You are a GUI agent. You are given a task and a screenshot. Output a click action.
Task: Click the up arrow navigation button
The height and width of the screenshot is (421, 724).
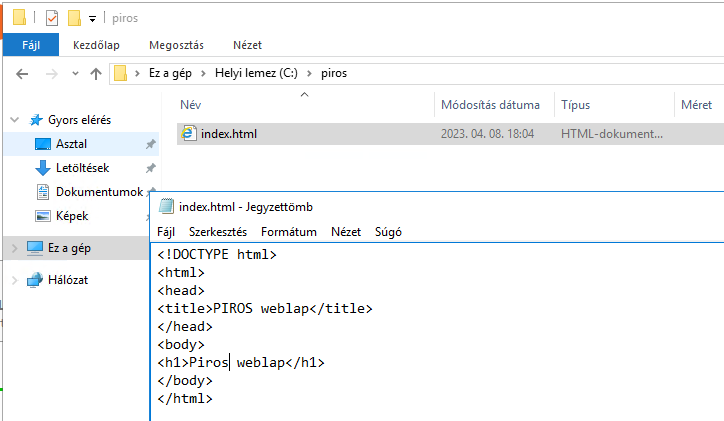pos(96,73)
